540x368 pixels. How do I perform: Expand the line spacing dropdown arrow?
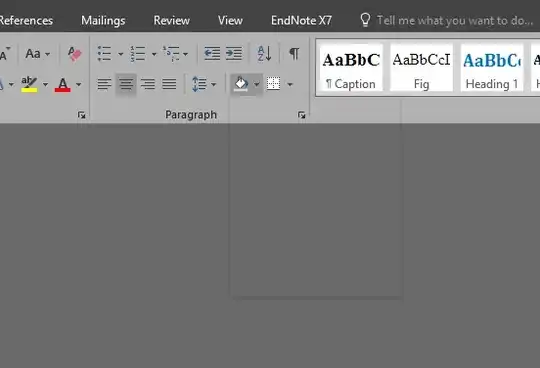tap(214, 84)
